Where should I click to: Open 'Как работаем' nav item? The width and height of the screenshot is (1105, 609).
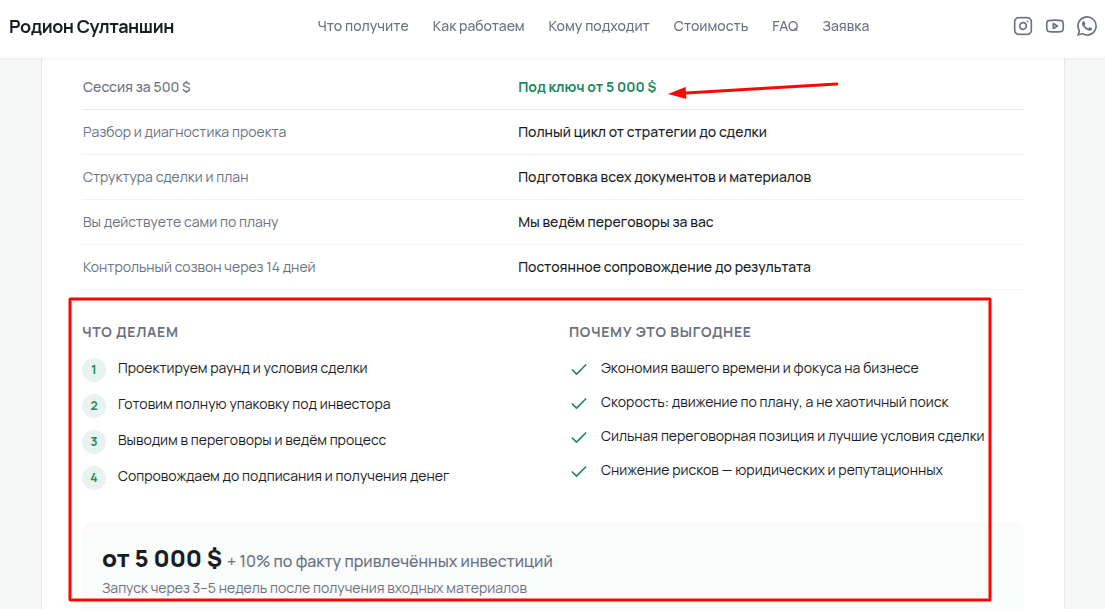click(479, 26)
